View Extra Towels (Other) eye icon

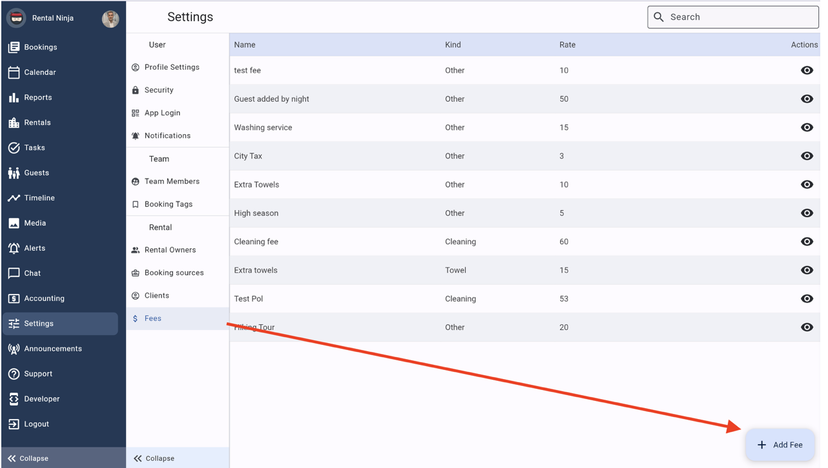tap(806, 184)
